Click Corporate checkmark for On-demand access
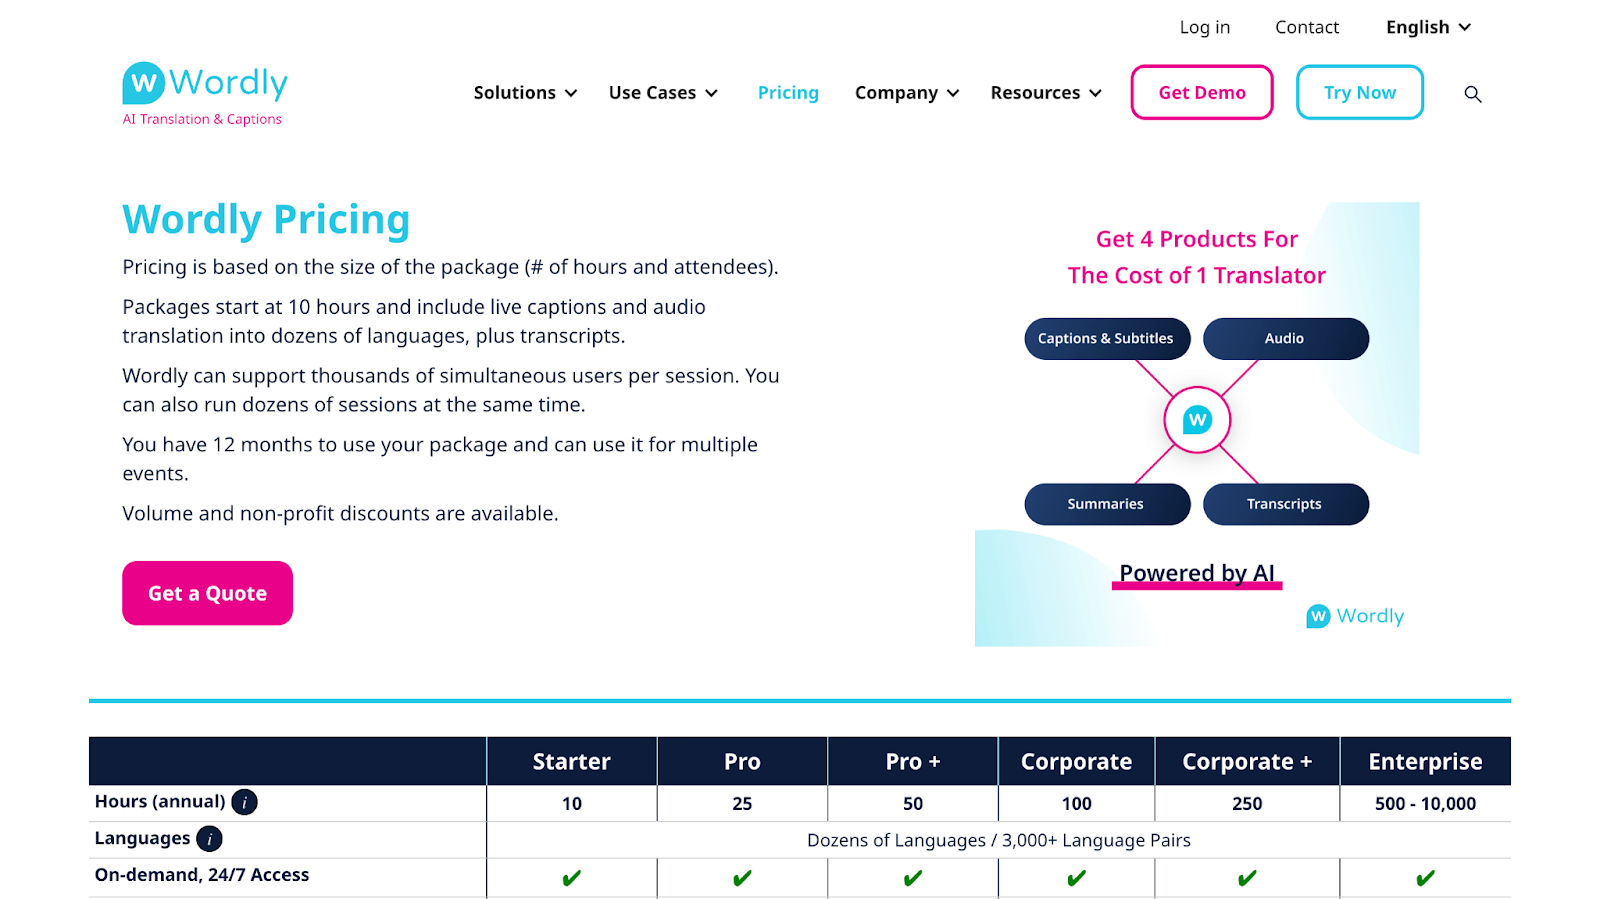The height and width of the screenshot is (899, 1600). pos(1076,878)
